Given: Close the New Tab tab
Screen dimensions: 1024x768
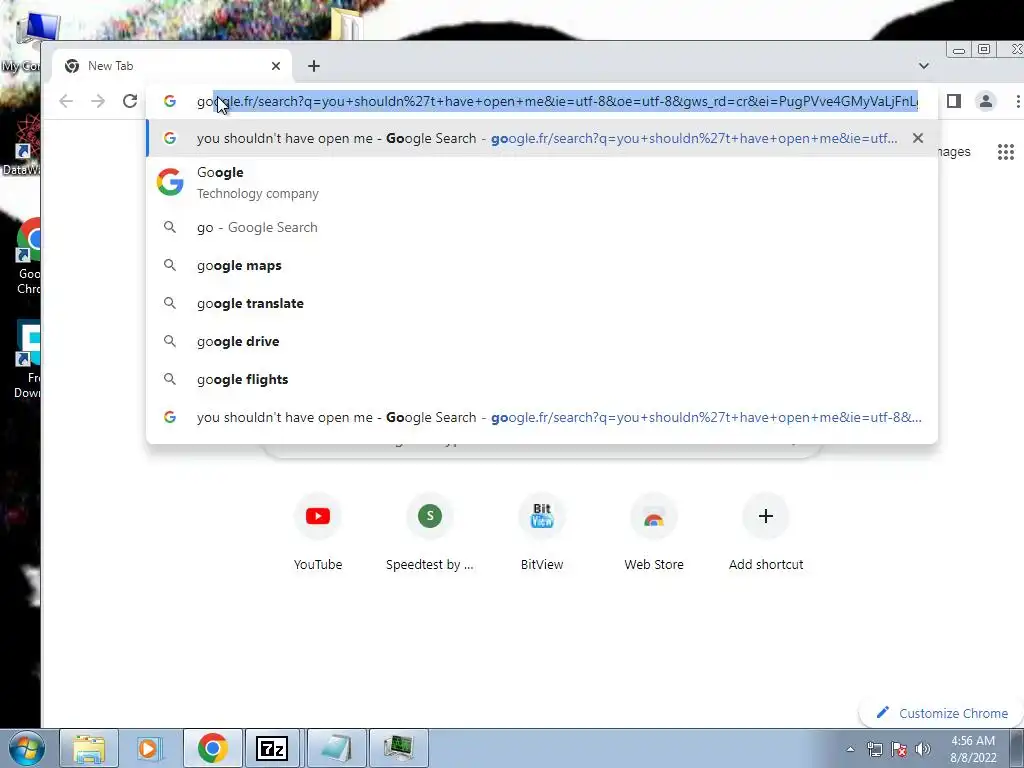Looking at the screenshot, I should (x=276, y=66).
